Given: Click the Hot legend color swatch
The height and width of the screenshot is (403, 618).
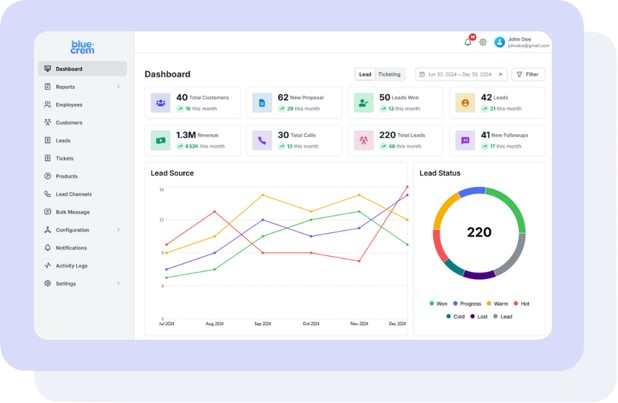Looking at the screenshot, I should (x=515, y=303).
